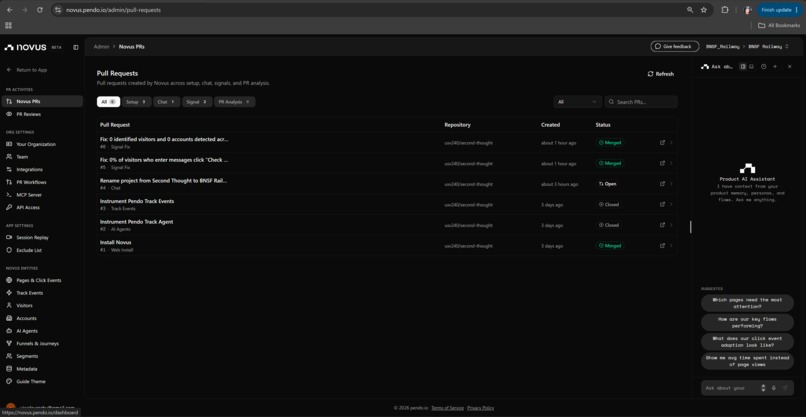This screenshot has height=417, width=806.
Task: Select the 'Setup' filter tab
Action: [x=137, y=102]
